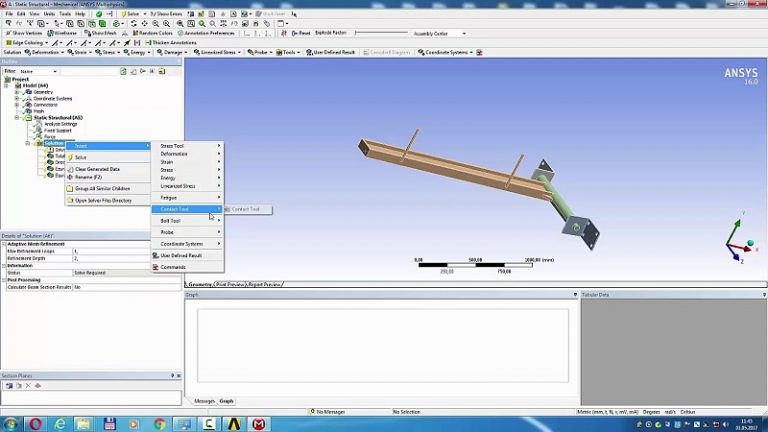Choose Clear Generated Data from context menu
Screen dimensions: 768x432
(108, 169)
